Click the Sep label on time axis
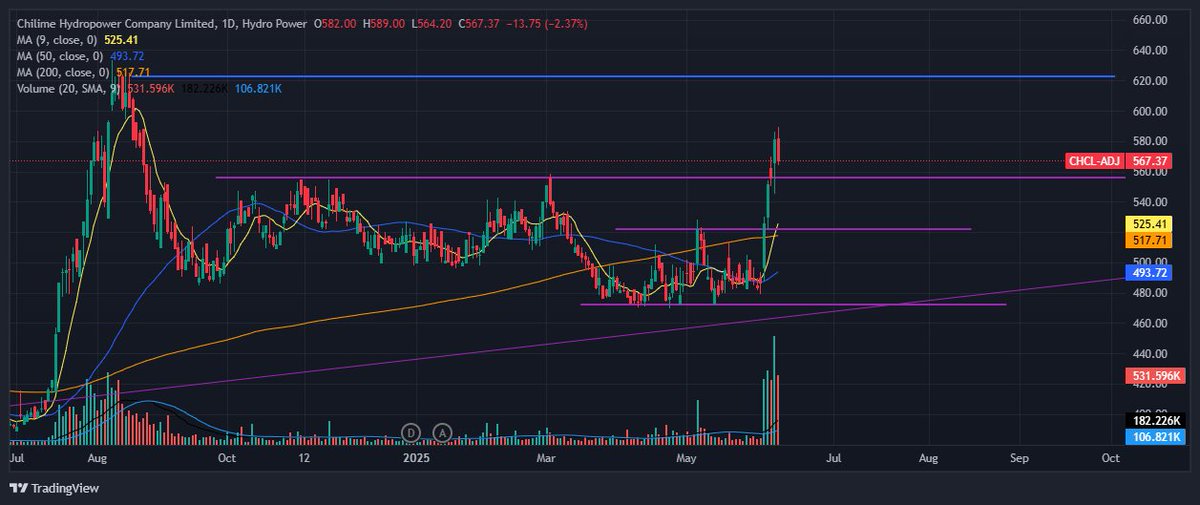The image size is (1200, 505). tap(1019, 457)
